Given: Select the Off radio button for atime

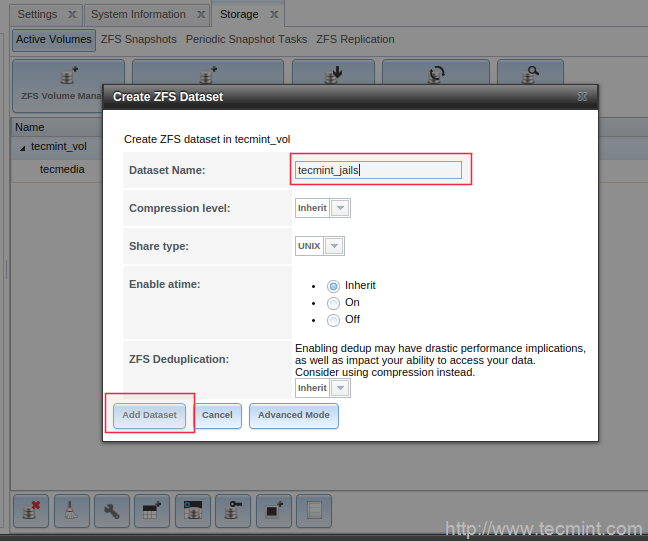Looking at the screenshot, I should [334, 320].
